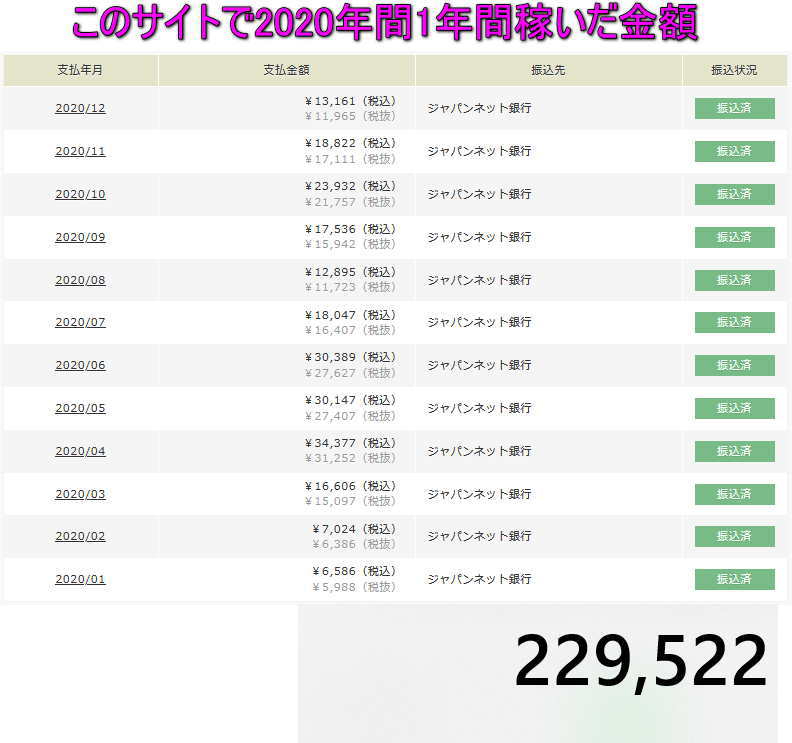Select the ¥30,147 tax-included amount
This screenshot has width=792, height=743.
click(x=351, y=400)
